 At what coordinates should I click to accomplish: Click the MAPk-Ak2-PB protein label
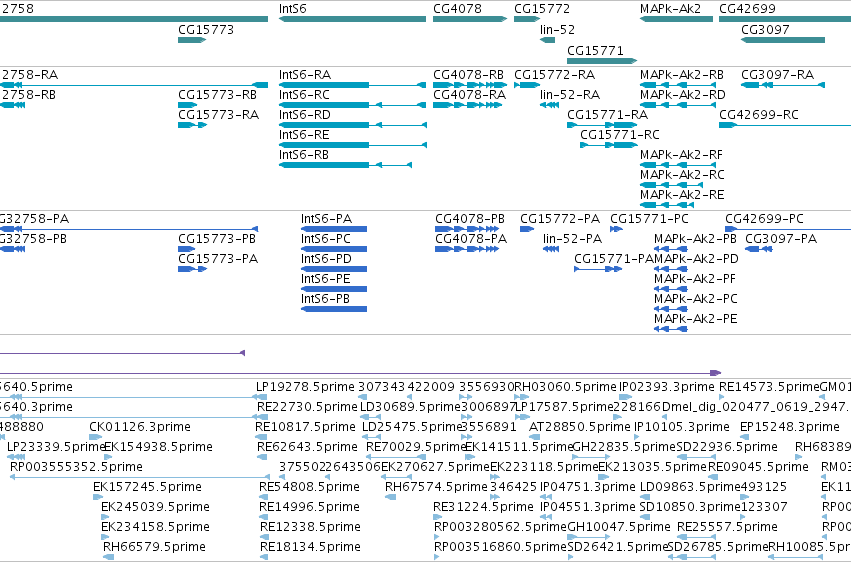click(696, 239)
